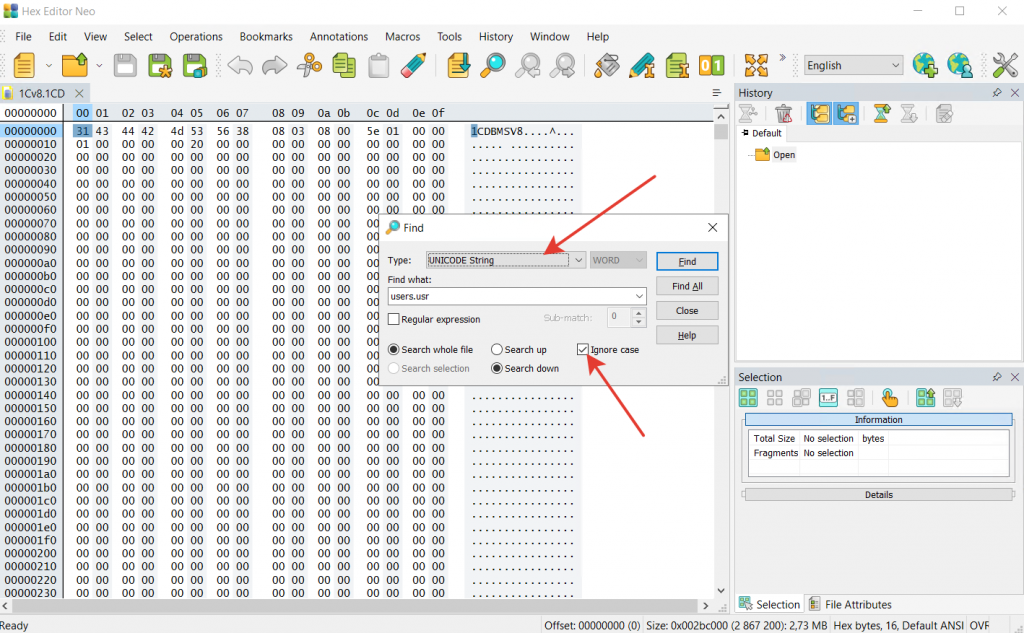Open the English language dropdown
The height and width of the screenshot is (633, 1024).
[853, 65]
